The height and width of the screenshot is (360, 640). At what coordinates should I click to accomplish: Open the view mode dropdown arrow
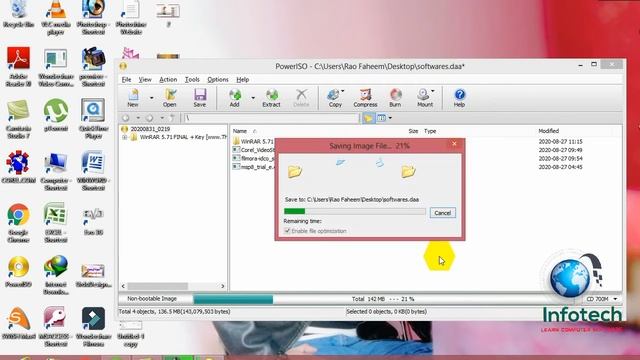coord(390,118)
